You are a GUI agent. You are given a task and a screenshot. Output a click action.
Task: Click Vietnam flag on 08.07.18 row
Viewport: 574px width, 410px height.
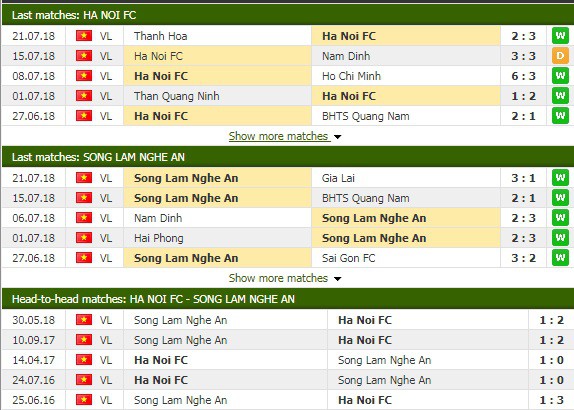84,76
